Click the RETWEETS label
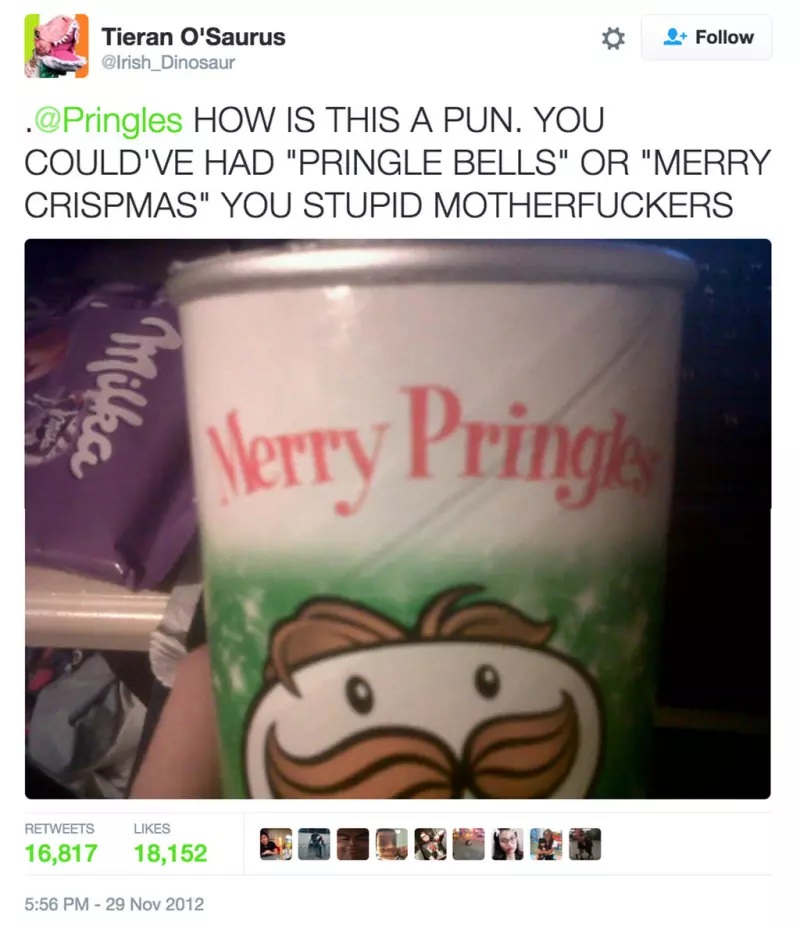The width and height of the screenshot is (800, 925). coord(59,828)
